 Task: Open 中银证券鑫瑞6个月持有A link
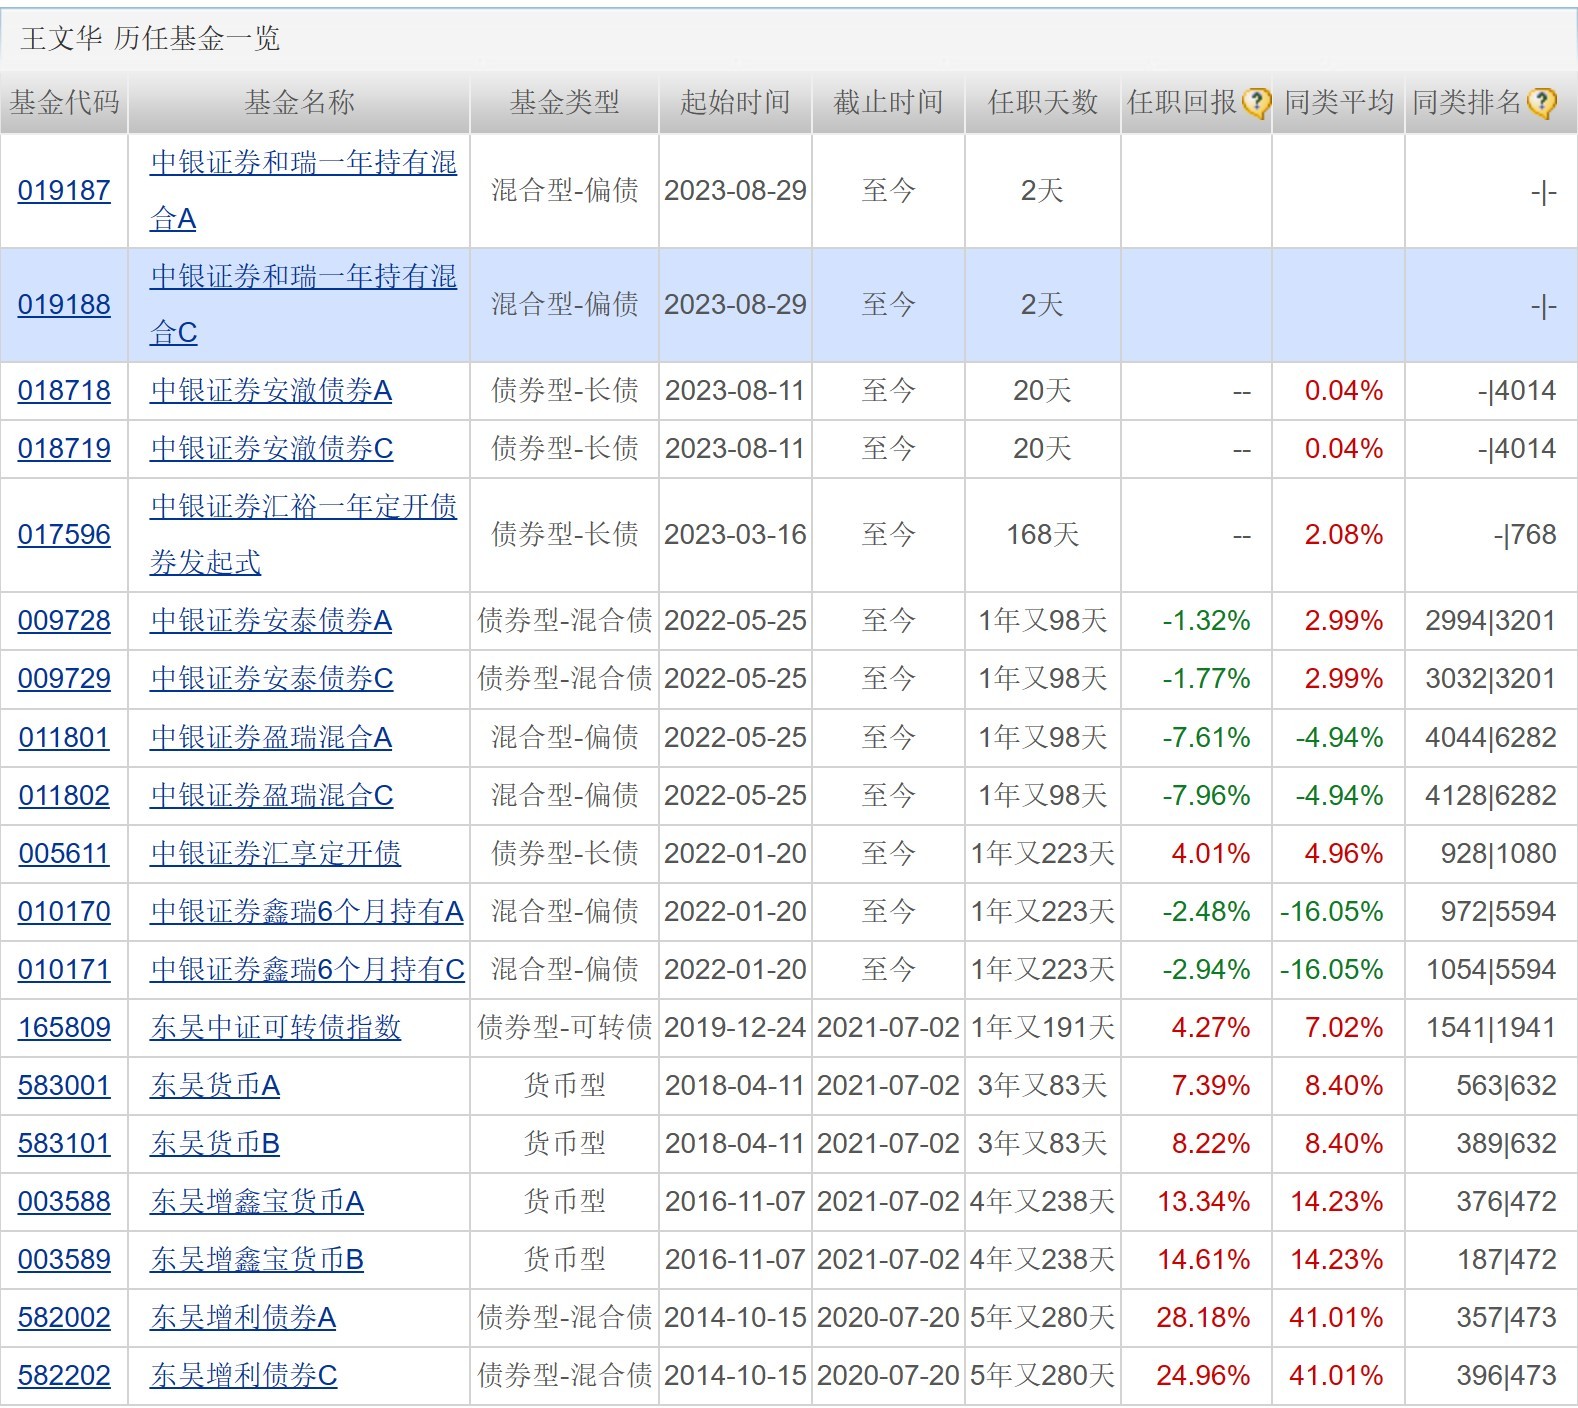pyautogui.click(x=307, y=911)
